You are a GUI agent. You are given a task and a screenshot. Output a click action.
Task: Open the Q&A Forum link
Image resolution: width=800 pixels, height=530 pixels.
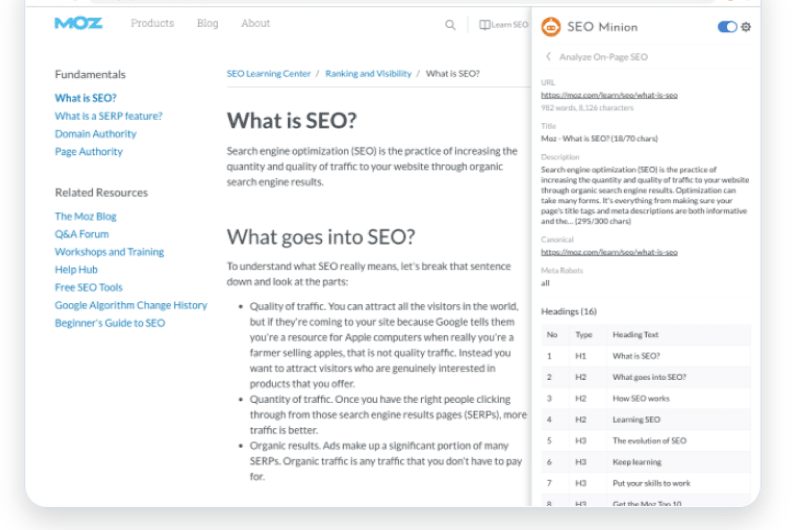(82, 234)
